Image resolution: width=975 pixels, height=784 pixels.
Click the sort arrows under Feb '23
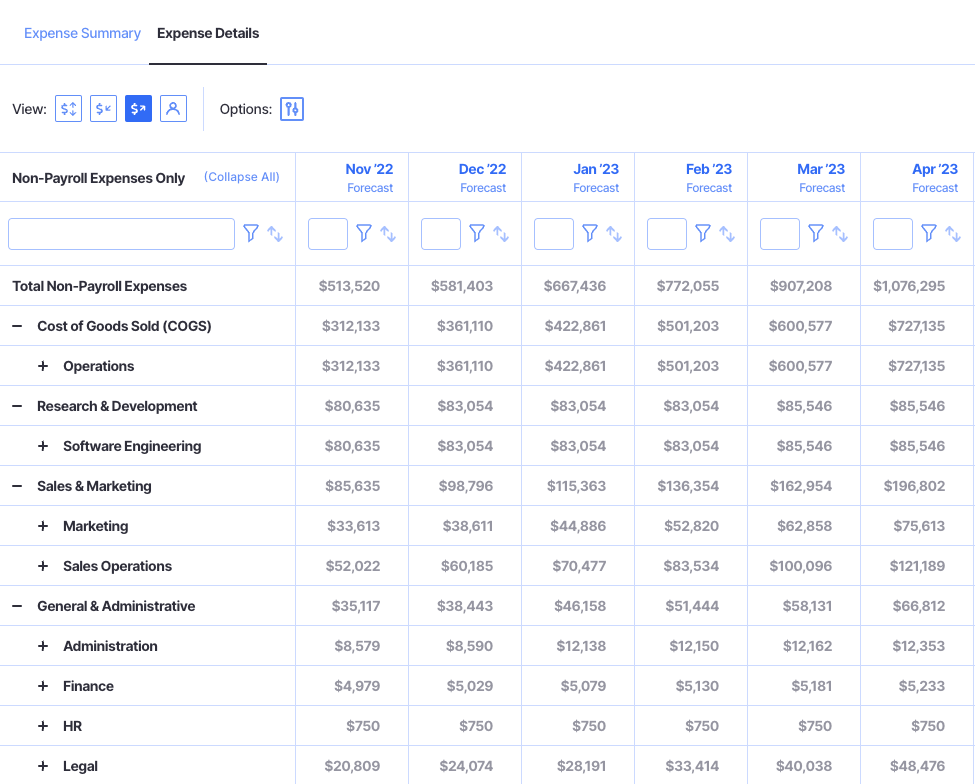(x=726, y=232)
